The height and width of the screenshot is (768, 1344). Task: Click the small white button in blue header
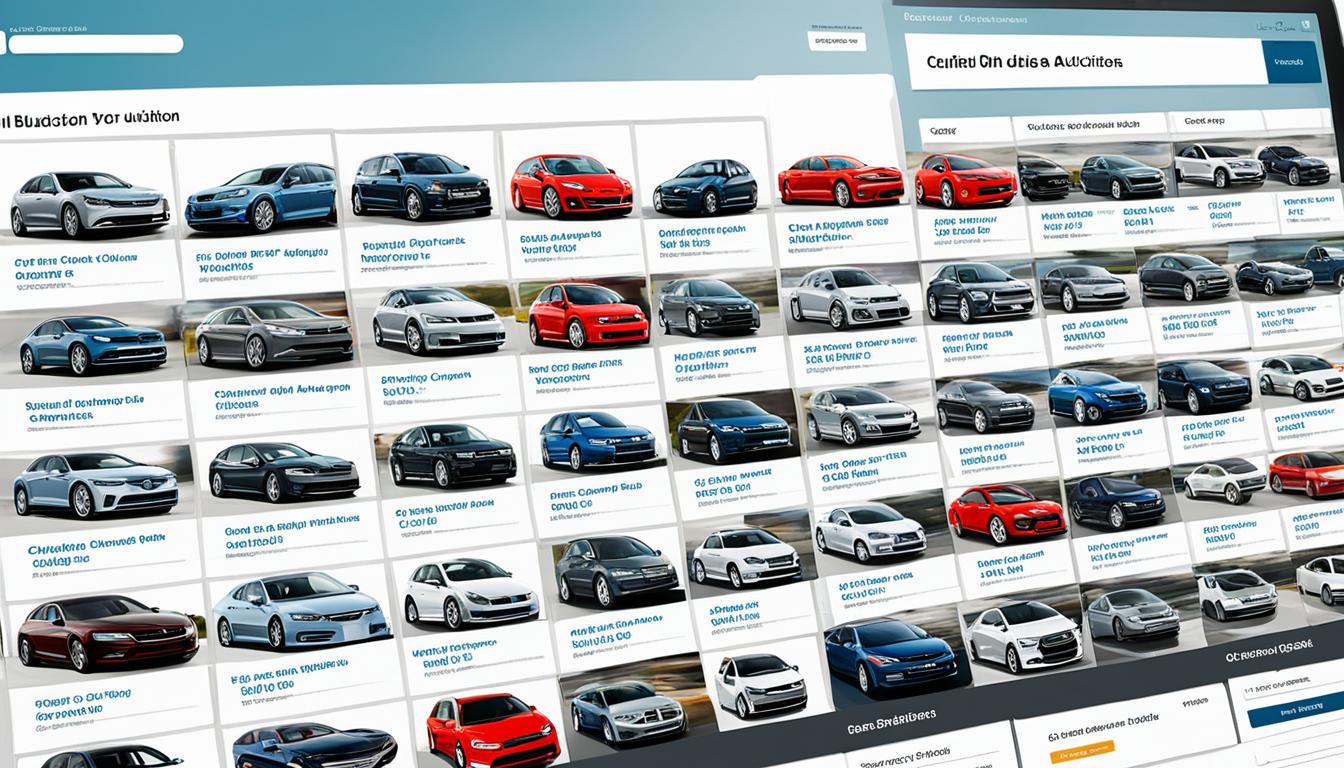tap(836, 41)
